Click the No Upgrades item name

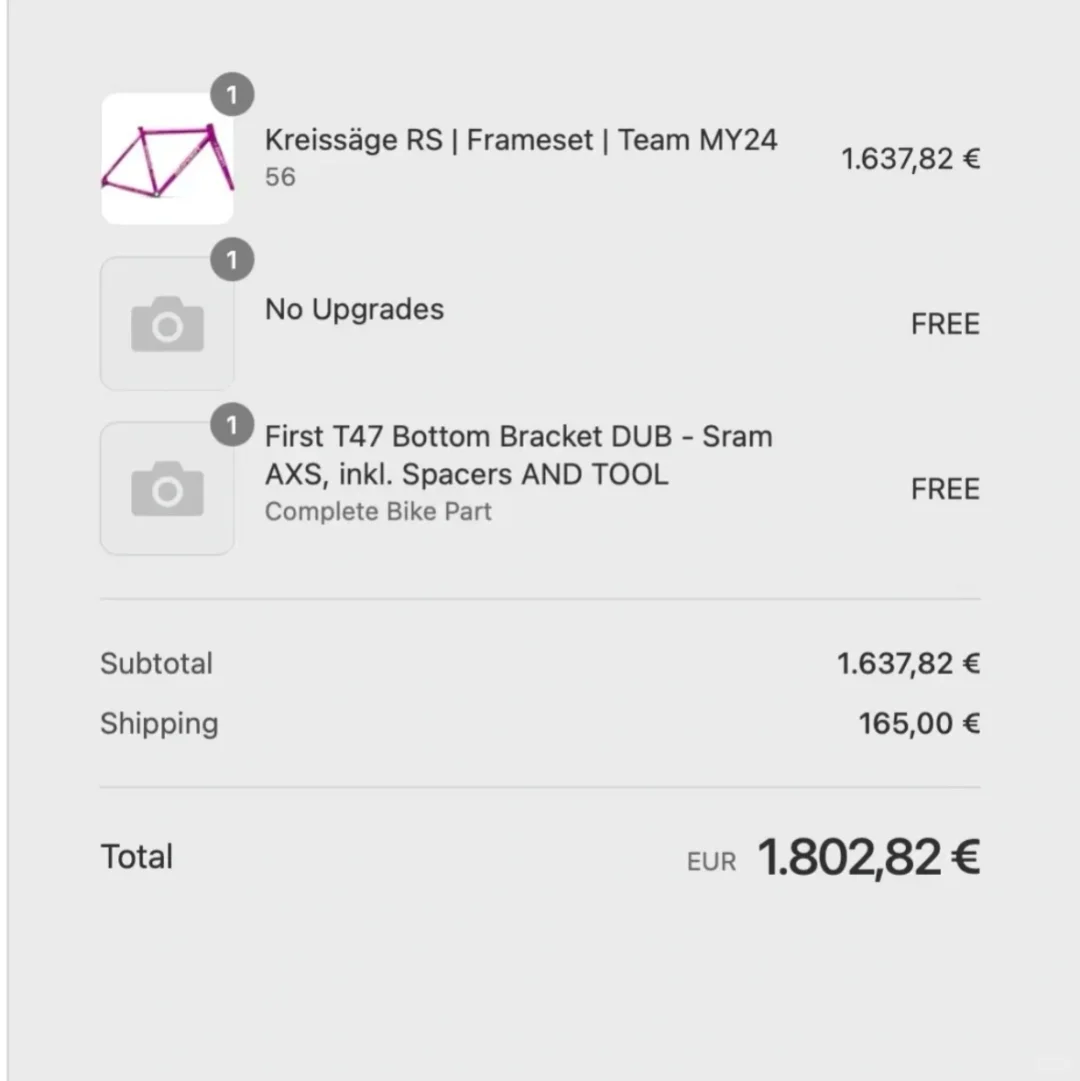point(354,309)
